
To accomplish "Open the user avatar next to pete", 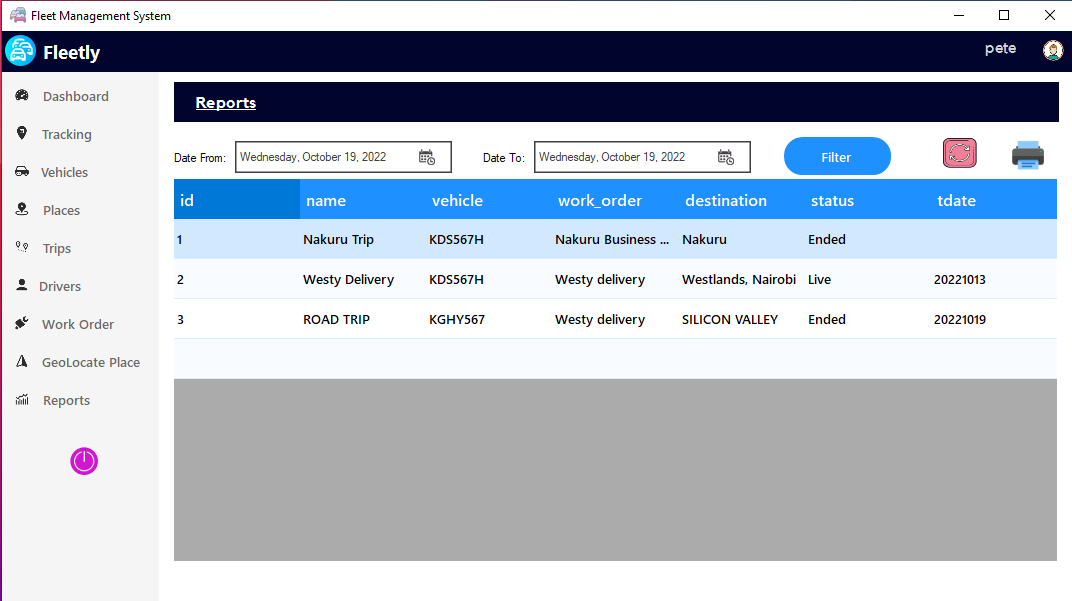I will (1053, 49).
